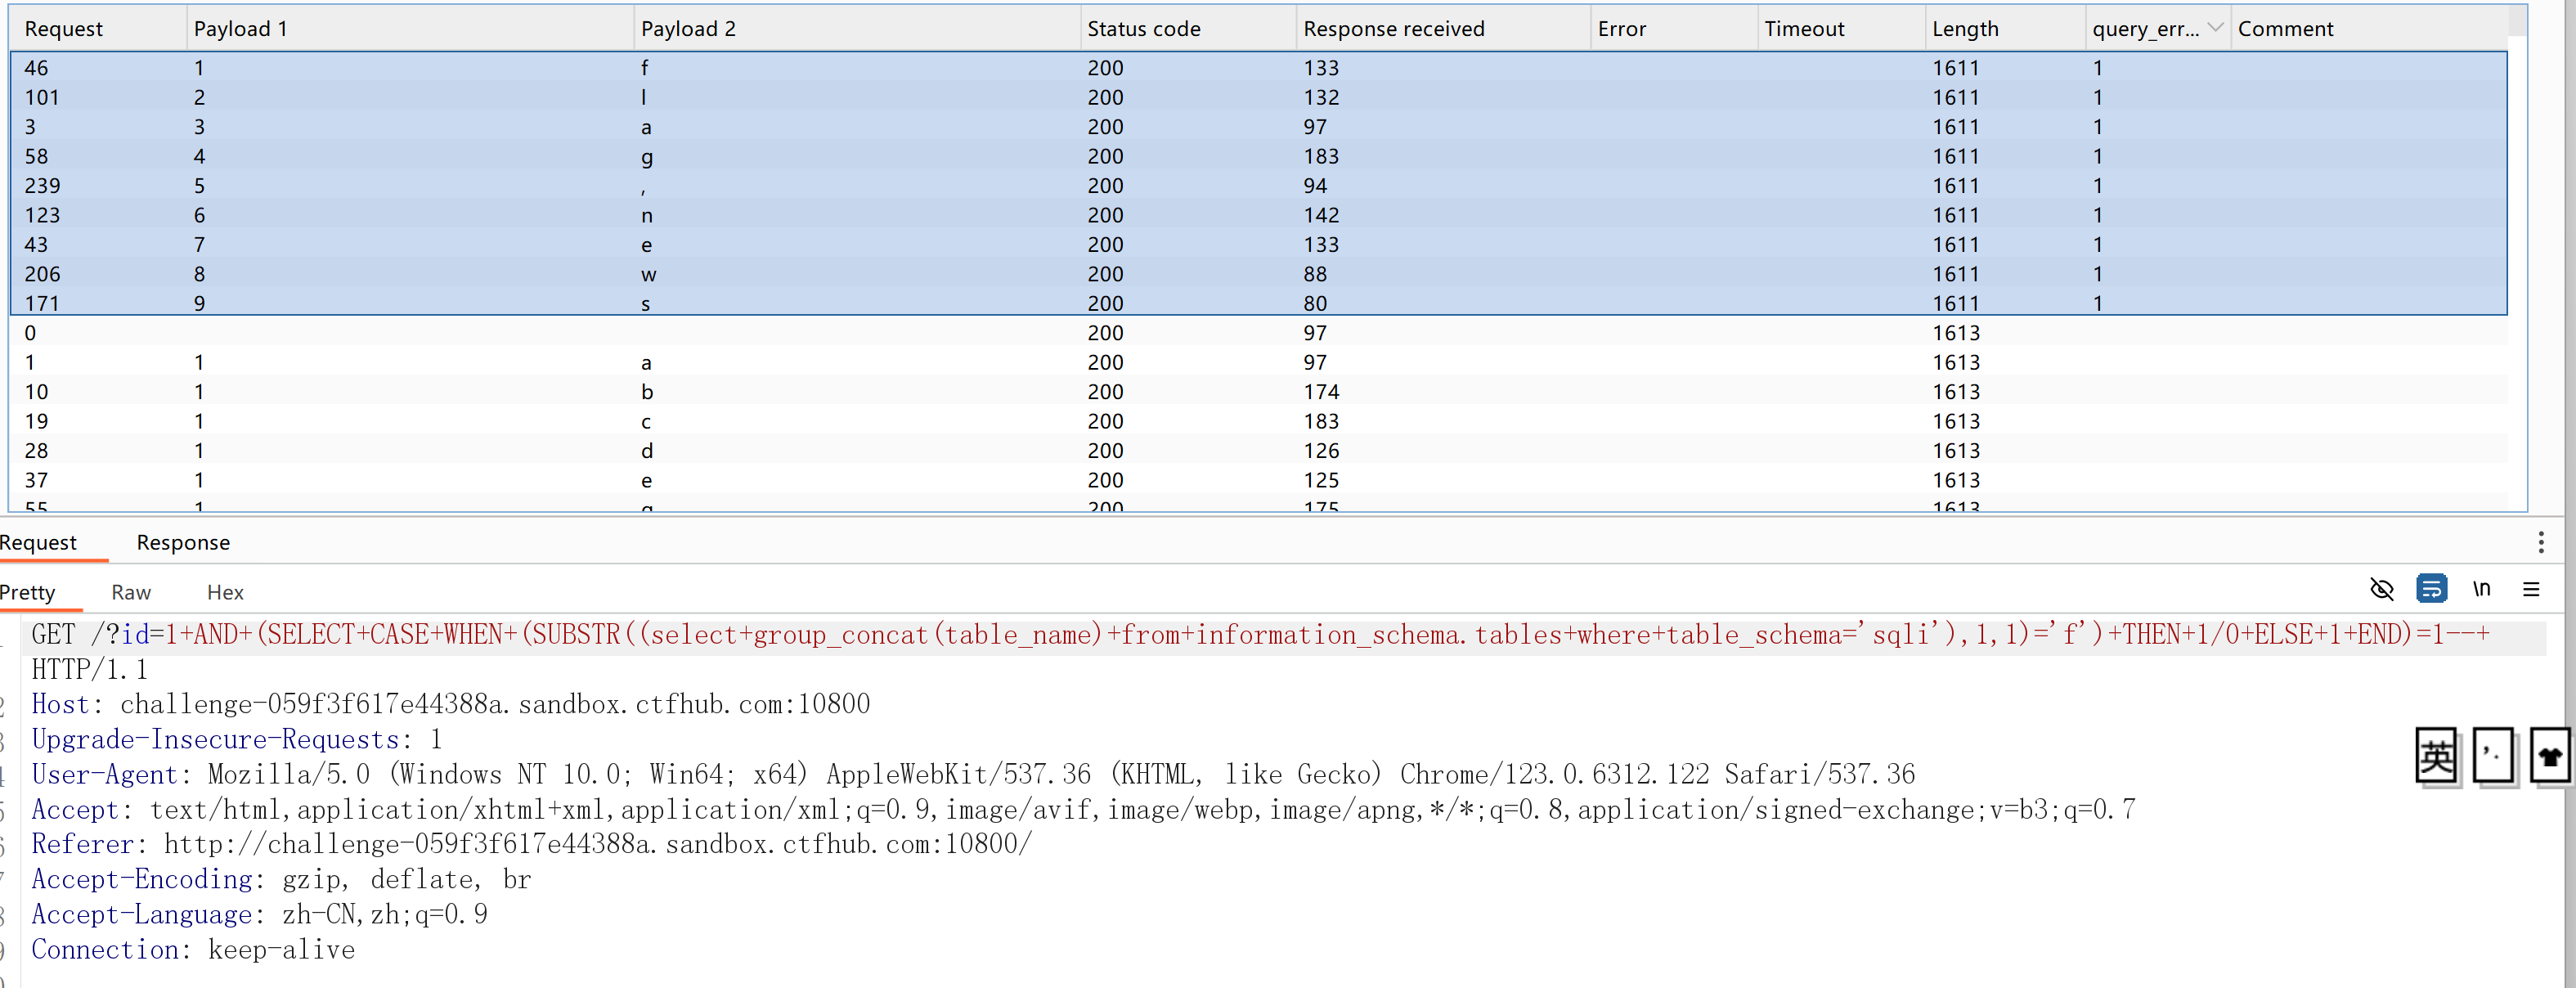Sort by the Status code column header
Image resolution: width=2576 pixels, height=988 pixels.
(1188, 28)
